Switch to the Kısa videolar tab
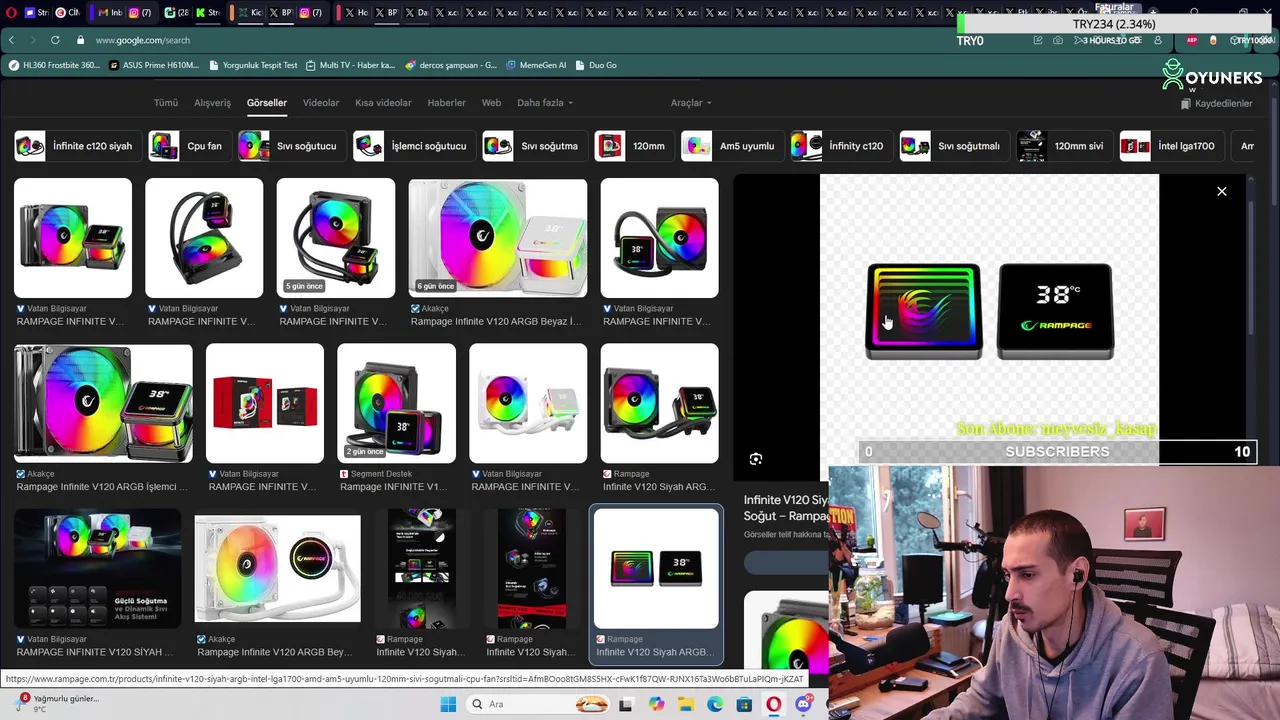The image size is (1280, 720). point(383,103)
